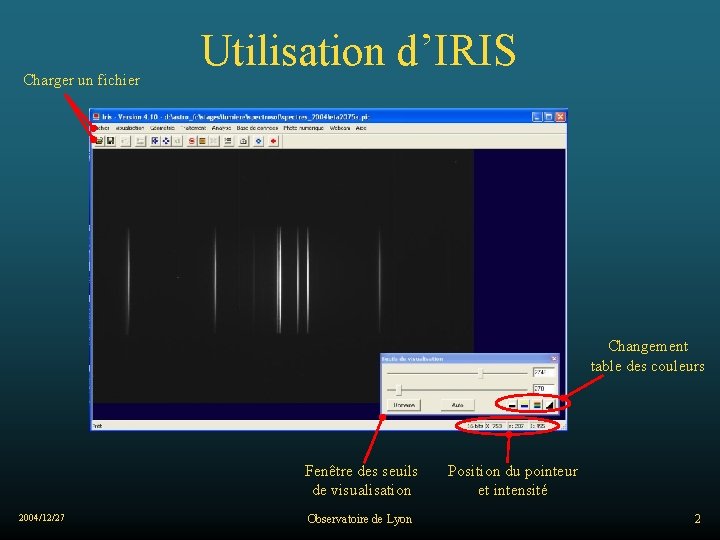Click the button left of Auto

pos(404,405)
